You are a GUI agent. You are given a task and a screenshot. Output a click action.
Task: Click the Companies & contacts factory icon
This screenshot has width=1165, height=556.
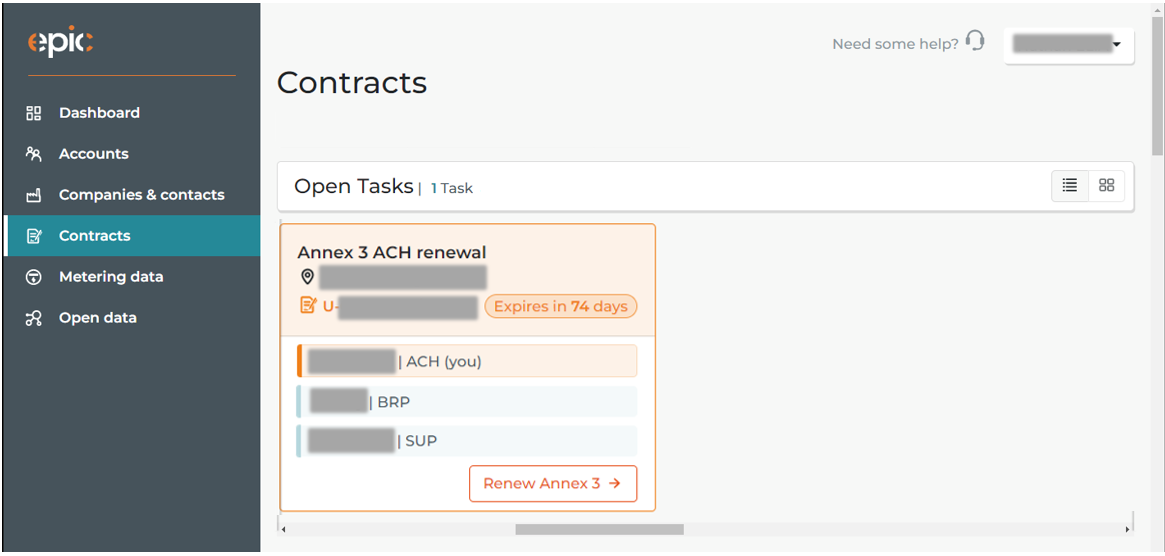coord(33,195)
